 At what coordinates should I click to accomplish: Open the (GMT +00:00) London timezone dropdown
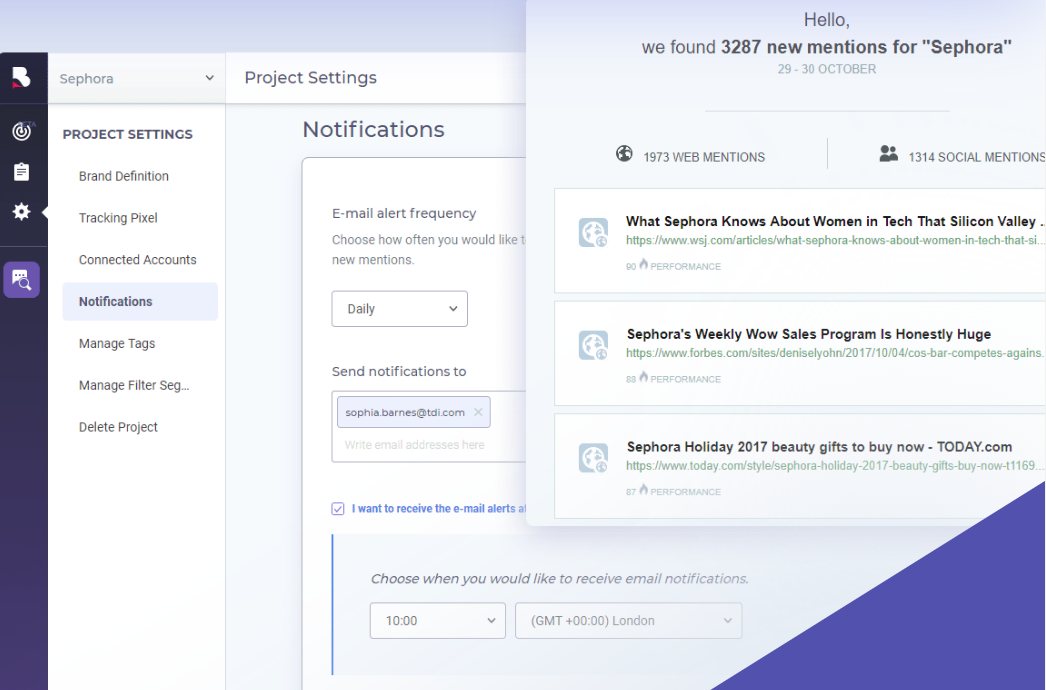[x=628, y=621]
